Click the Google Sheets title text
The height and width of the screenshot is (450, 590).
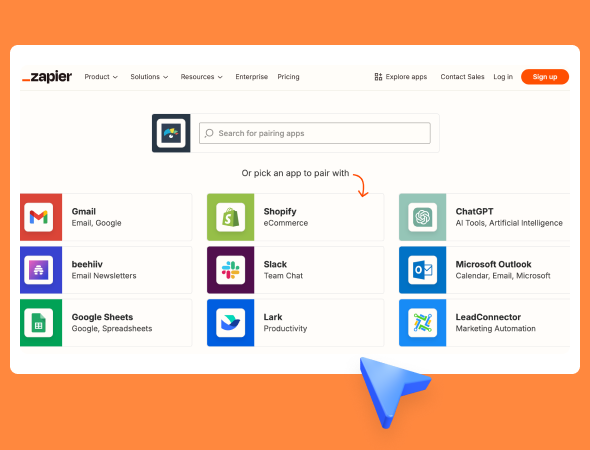pos(102,317)
